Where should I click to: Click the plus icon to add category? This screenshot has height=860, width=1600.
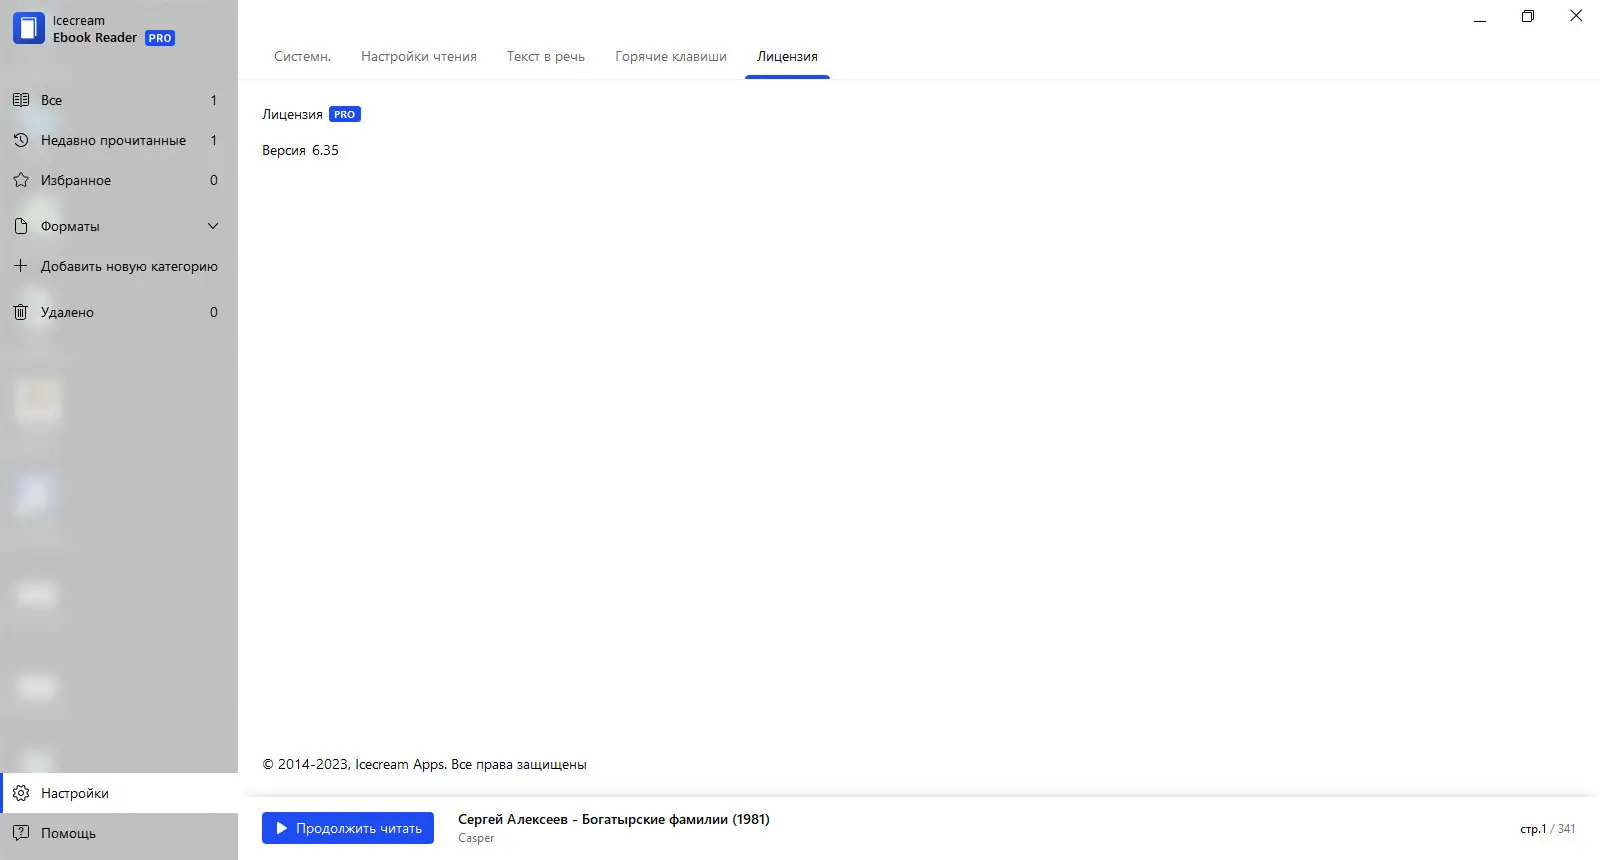(20, 266)
